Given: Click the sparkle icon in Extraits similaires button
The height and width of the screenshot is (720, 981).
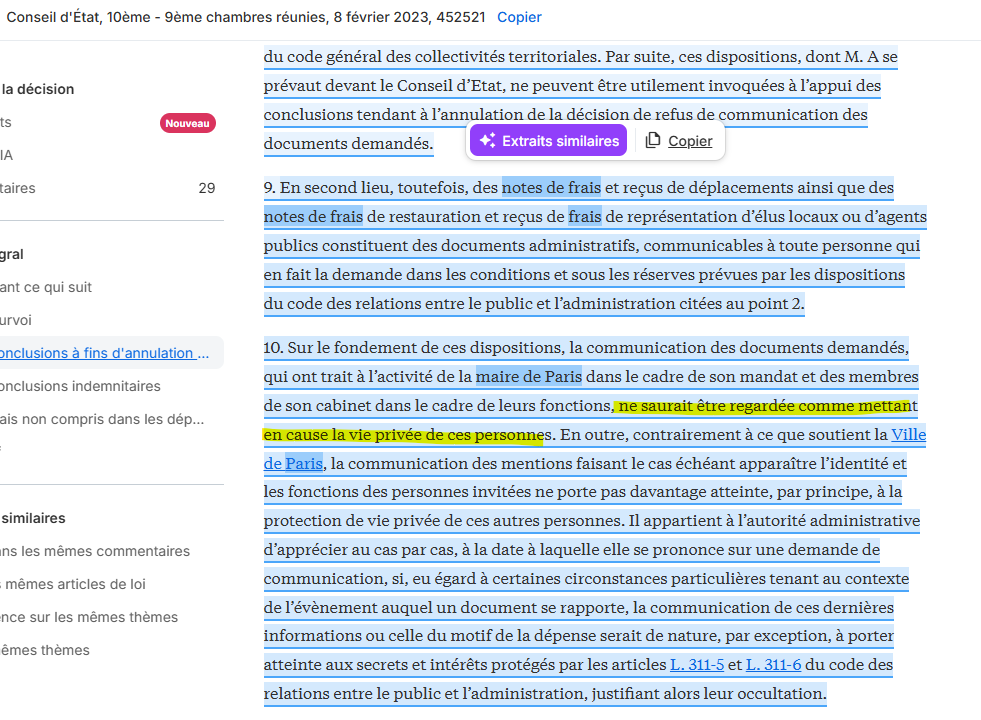Looking at the screenshot, I should point(487,141).
